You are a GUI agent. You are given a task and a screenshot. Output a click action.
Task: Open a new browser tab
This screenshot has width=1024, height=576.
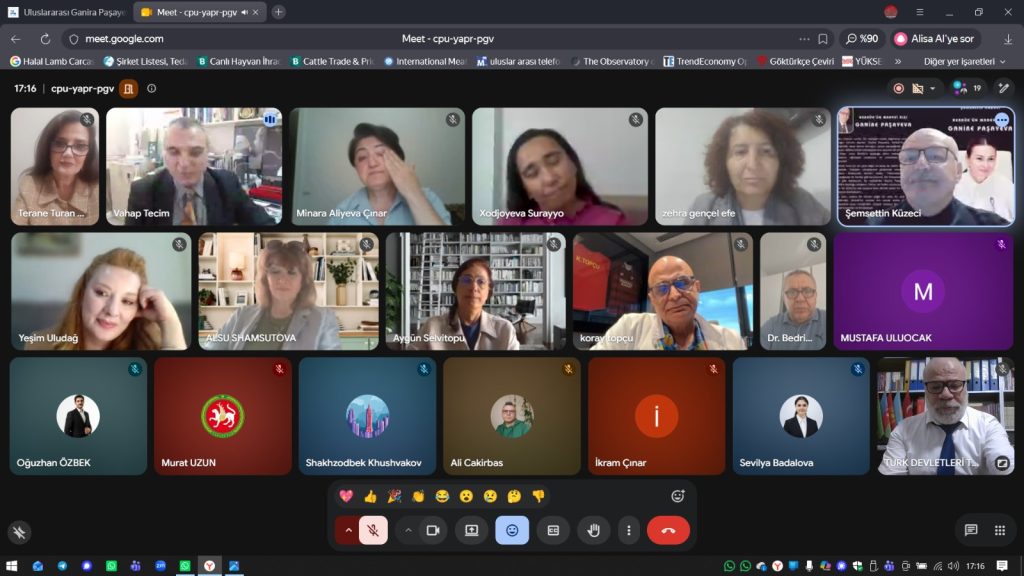(x=278, y=12)
